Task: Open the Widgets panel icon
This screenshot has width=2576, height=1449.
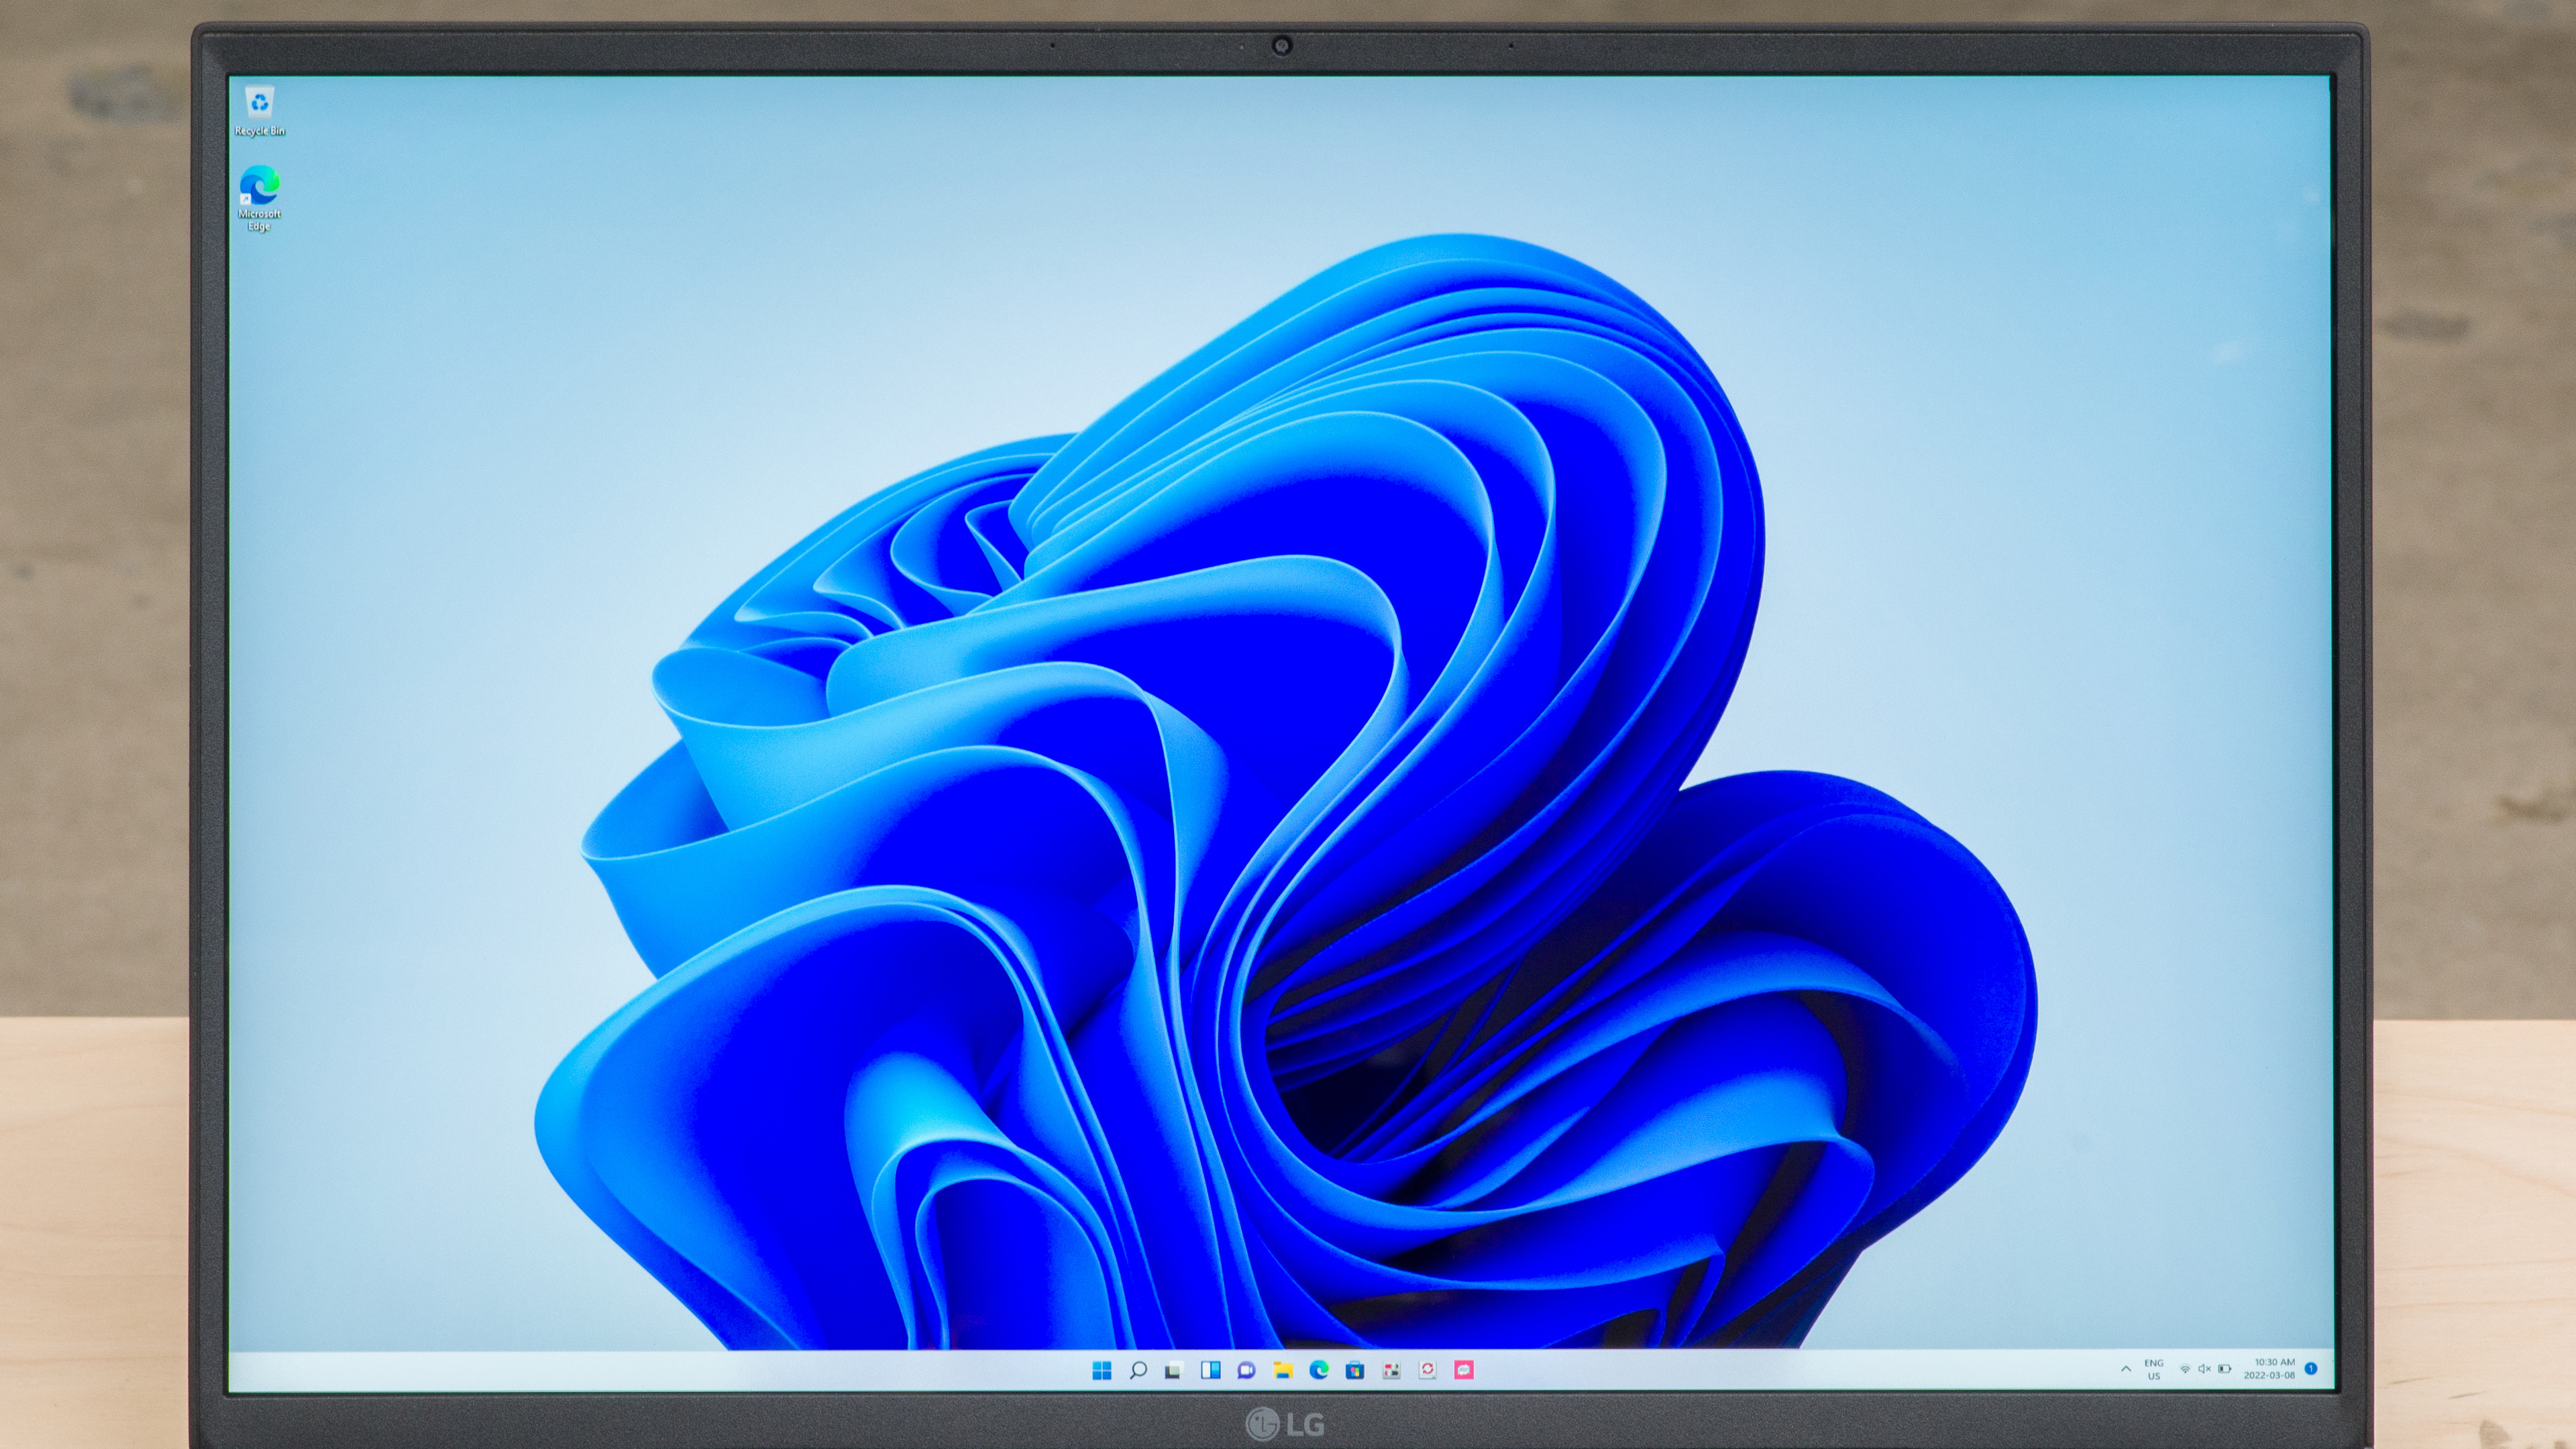Action: tap(1210, 1370)
